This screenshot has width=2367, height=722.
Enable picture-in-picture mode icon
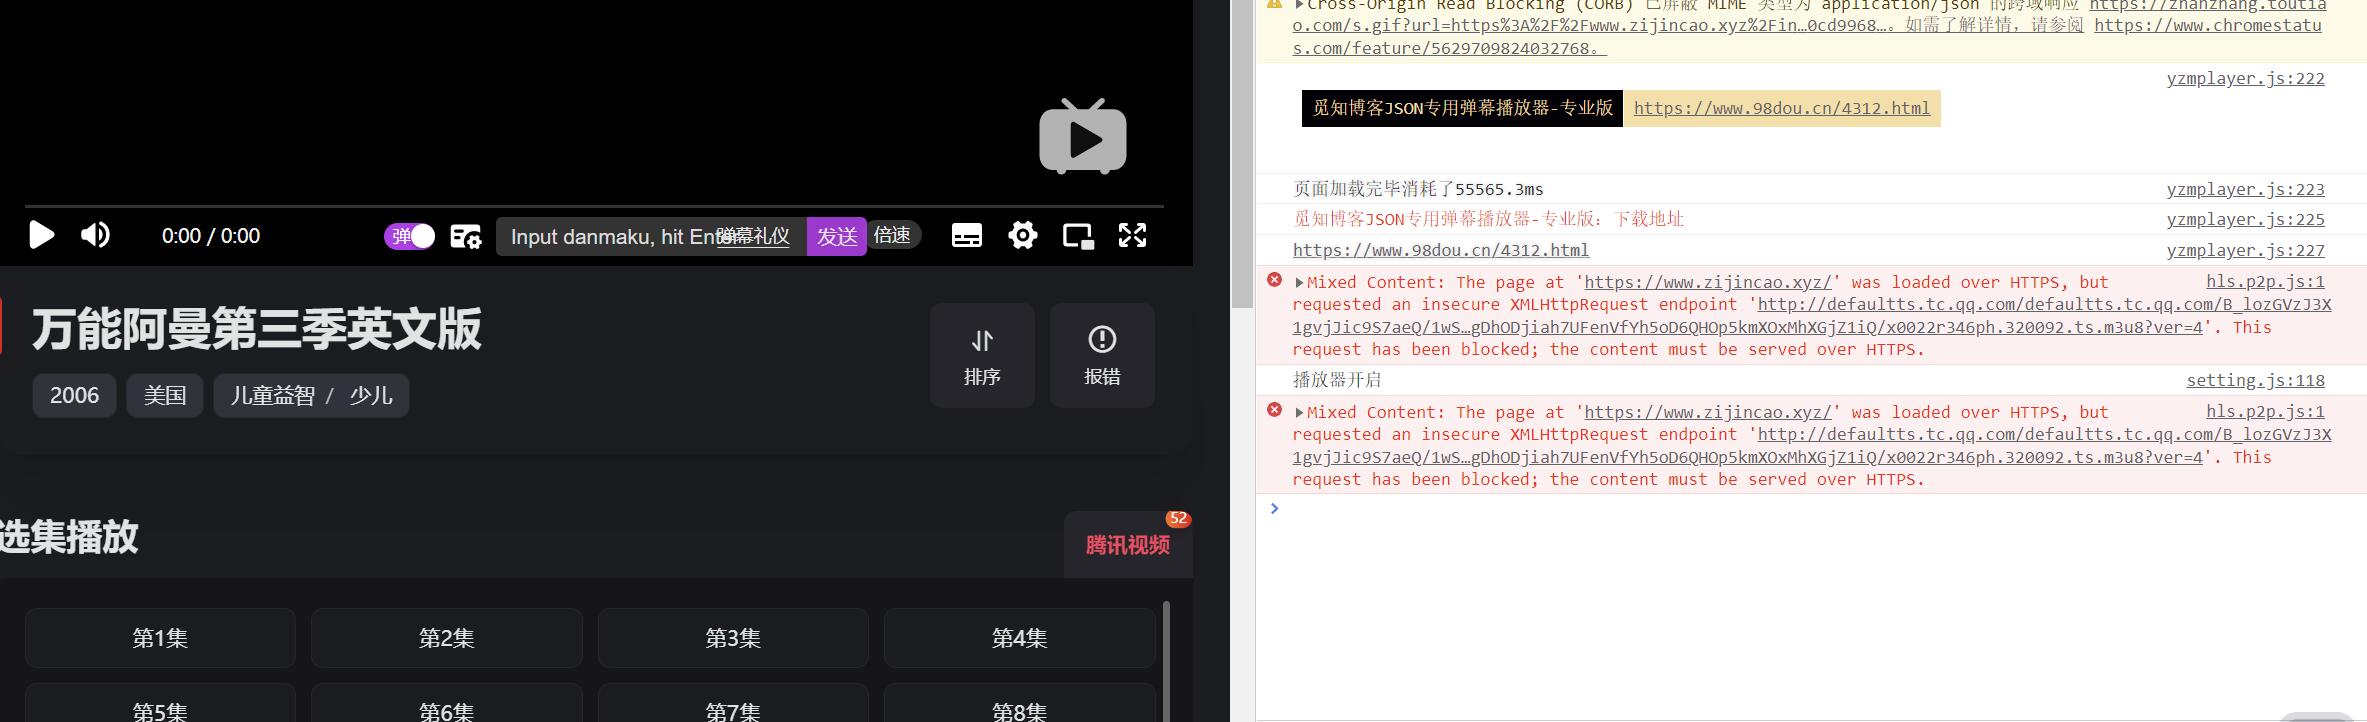(1077, 236)
